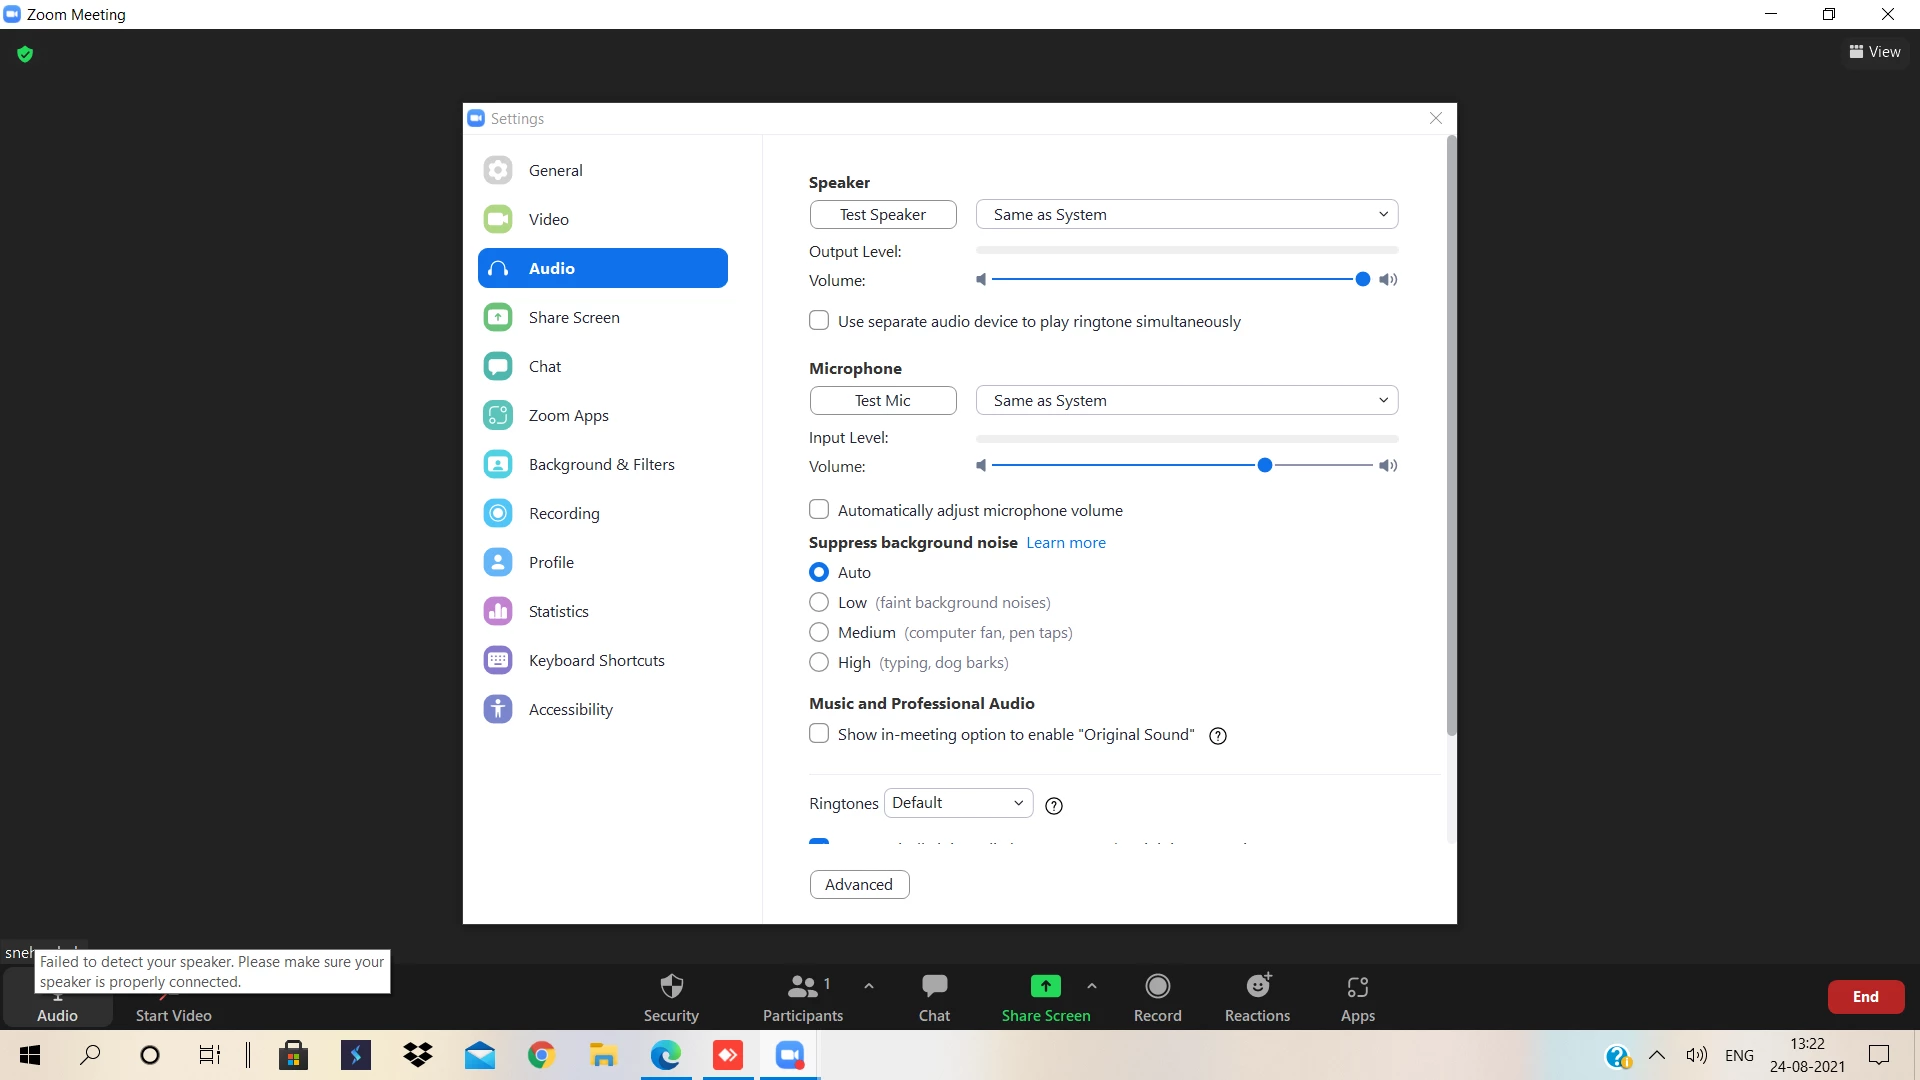Open the Ringtones Default dropdown
This screenshot has height=1080, width=1920.
(957, 803)
